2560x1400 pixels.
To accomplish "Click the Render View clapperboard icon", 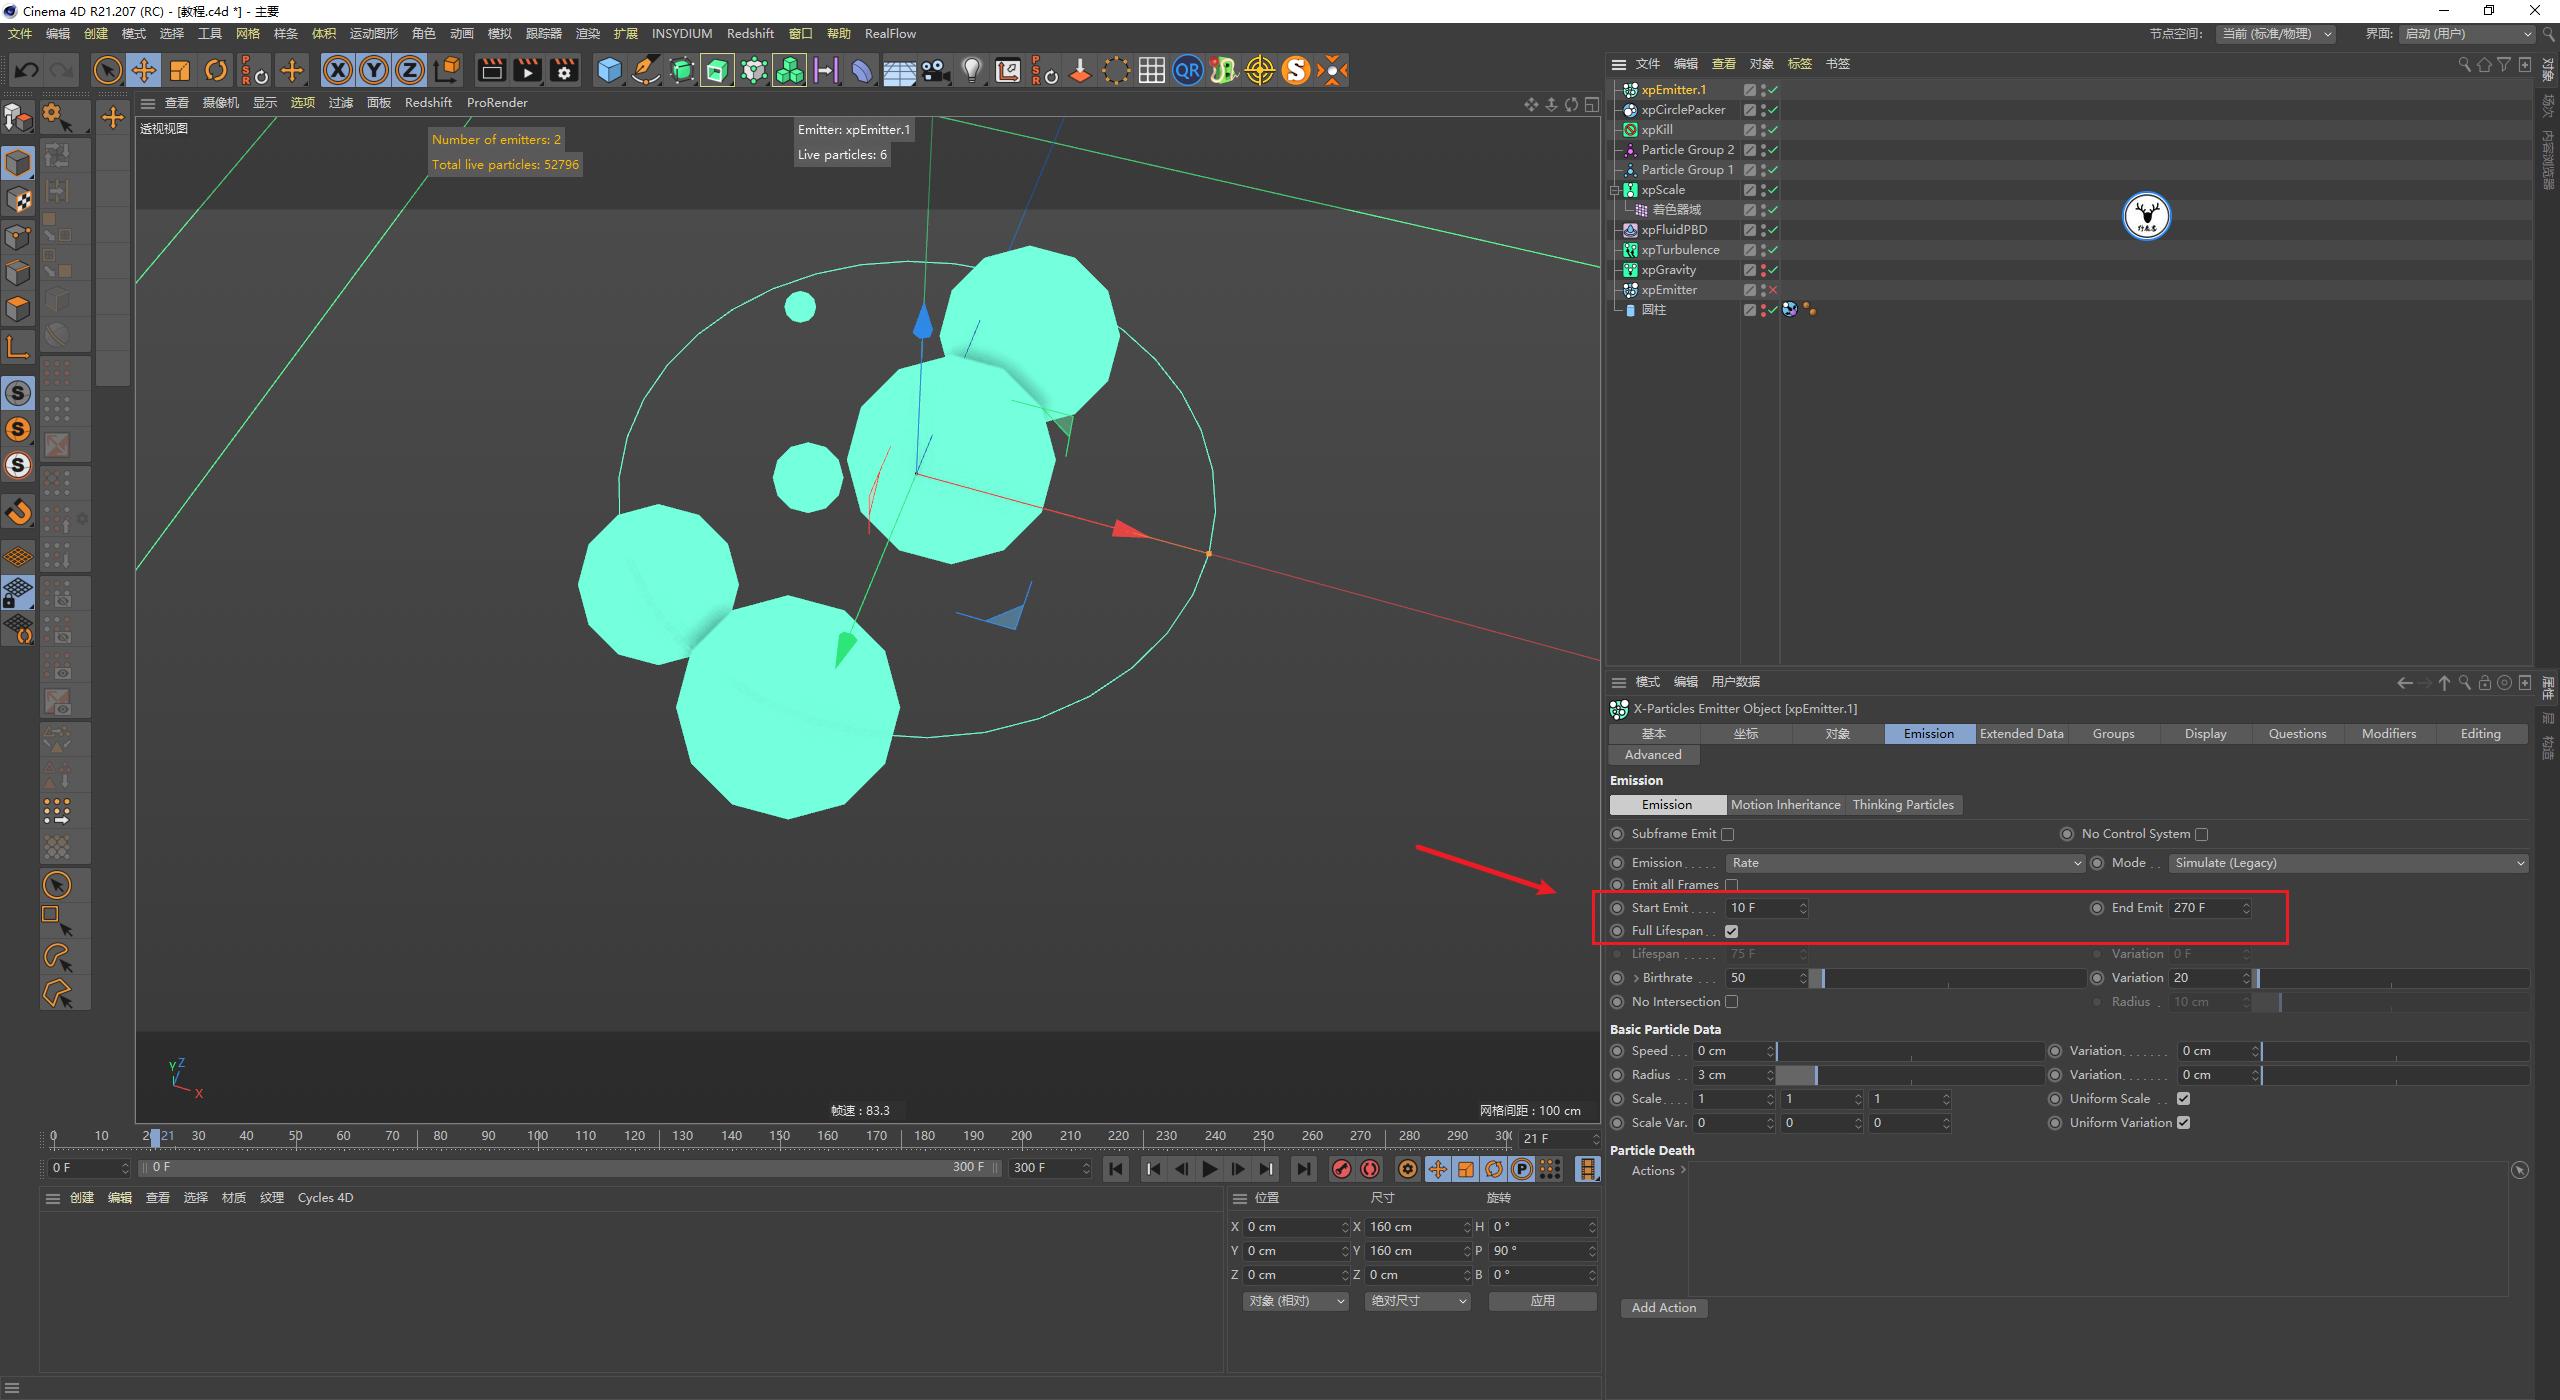I will pyautogui.click(x=491, y=70).
